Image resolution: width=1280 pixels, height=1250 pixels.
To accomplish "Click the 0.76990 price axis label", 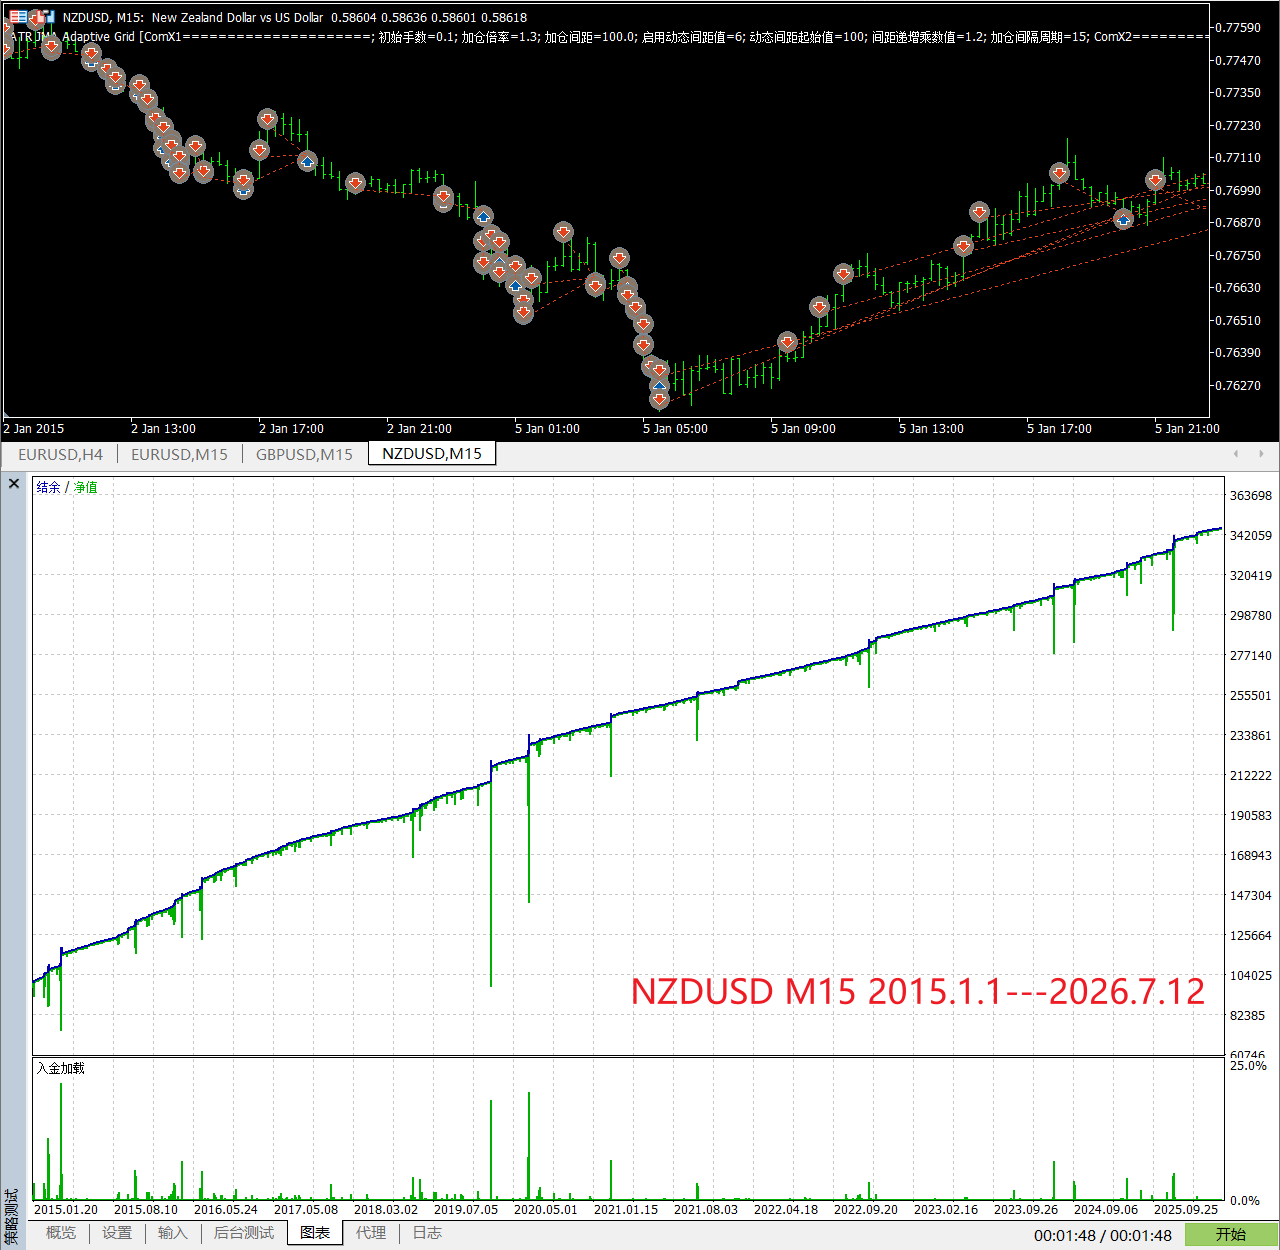I will pos(1238,190).
